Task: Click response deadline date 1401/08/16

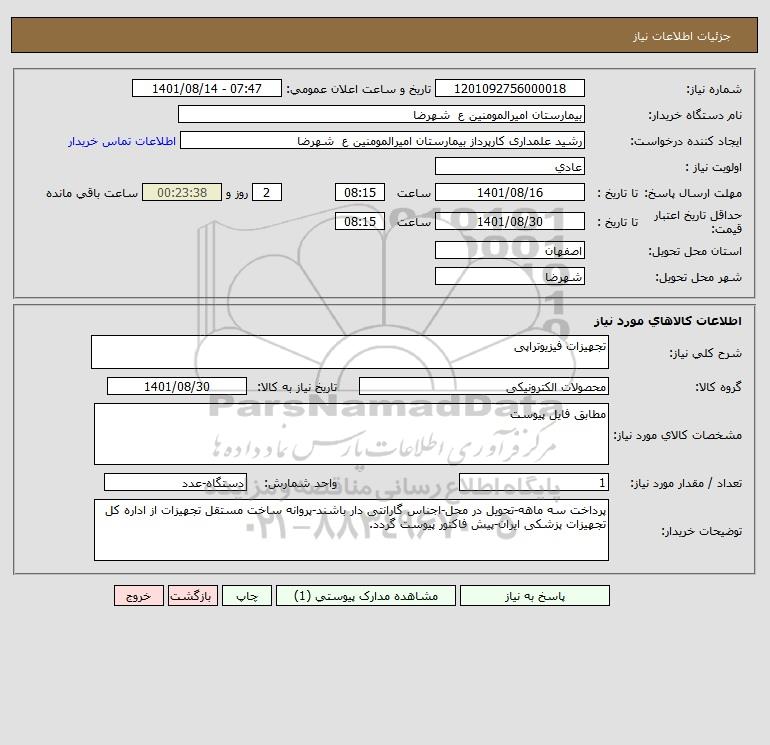Action: (510, 193)
